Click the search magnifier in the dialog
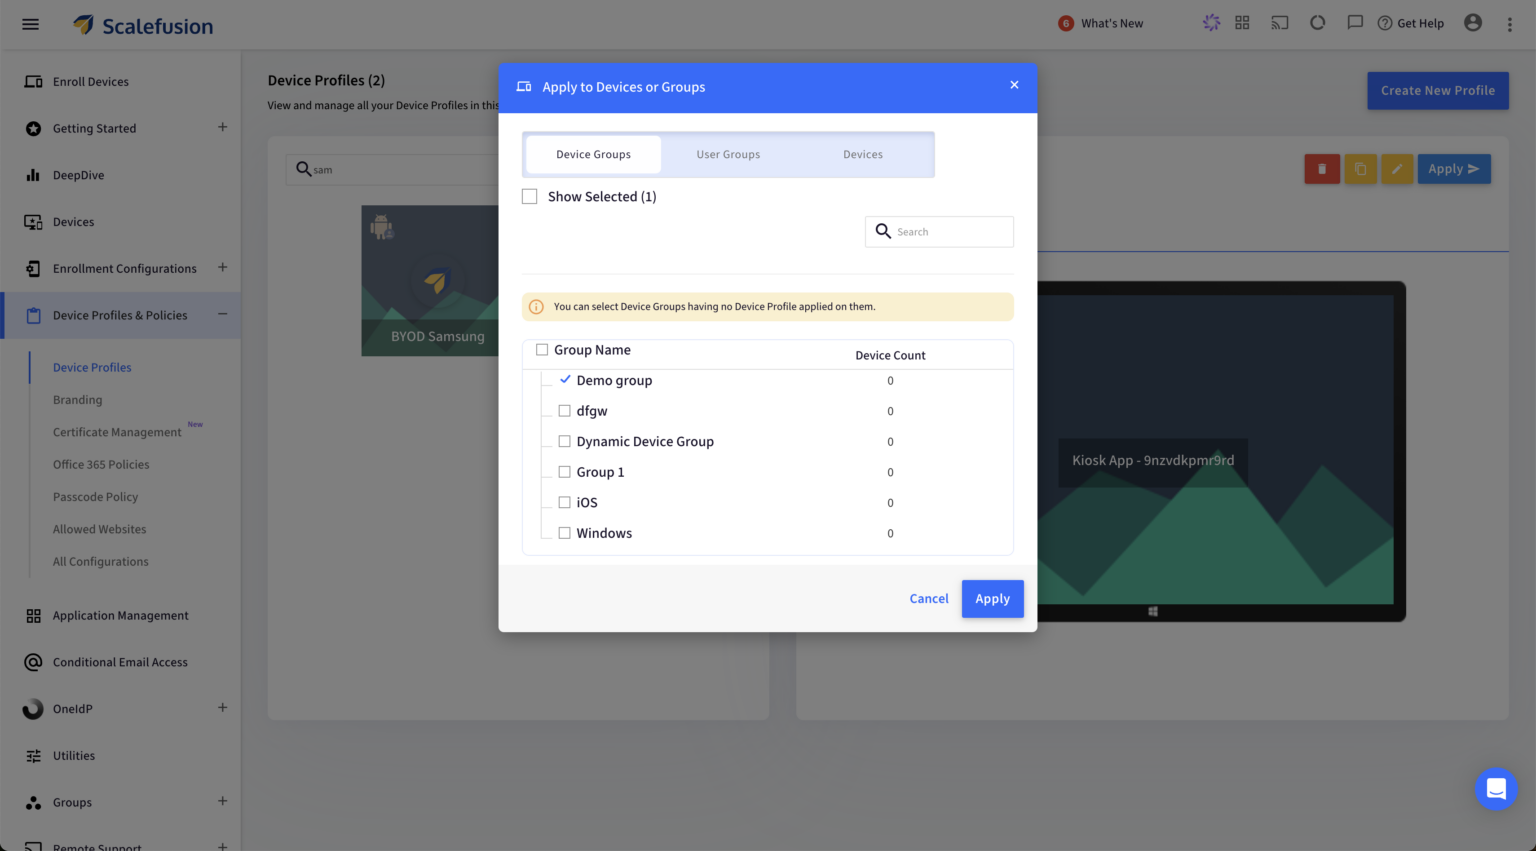1536x851 pixels. click(x=883, y=231)
